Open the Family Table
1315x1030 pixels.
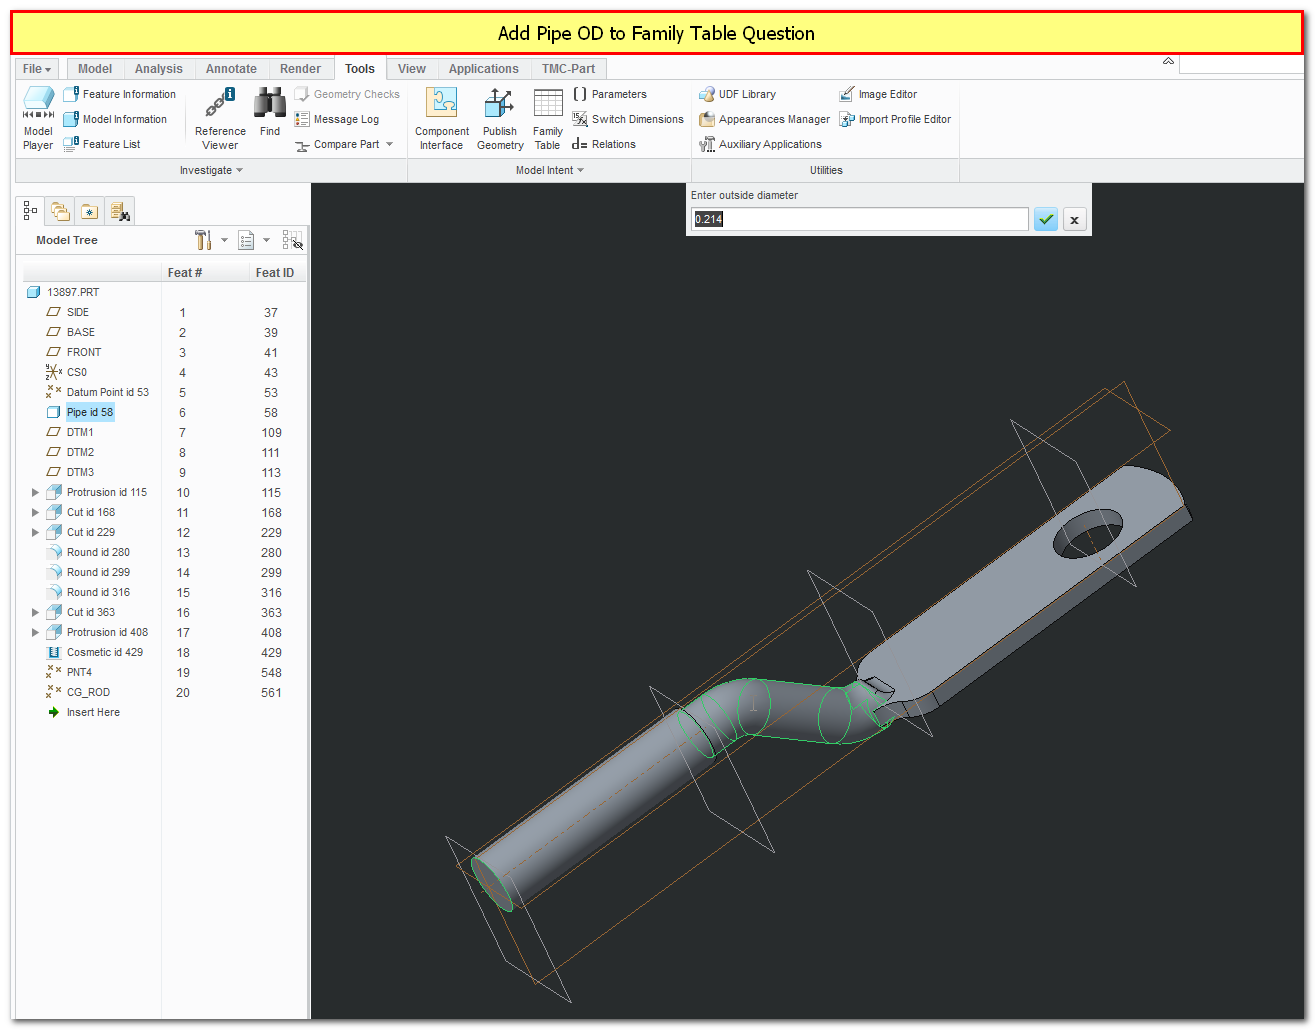(x=548, y=118)
